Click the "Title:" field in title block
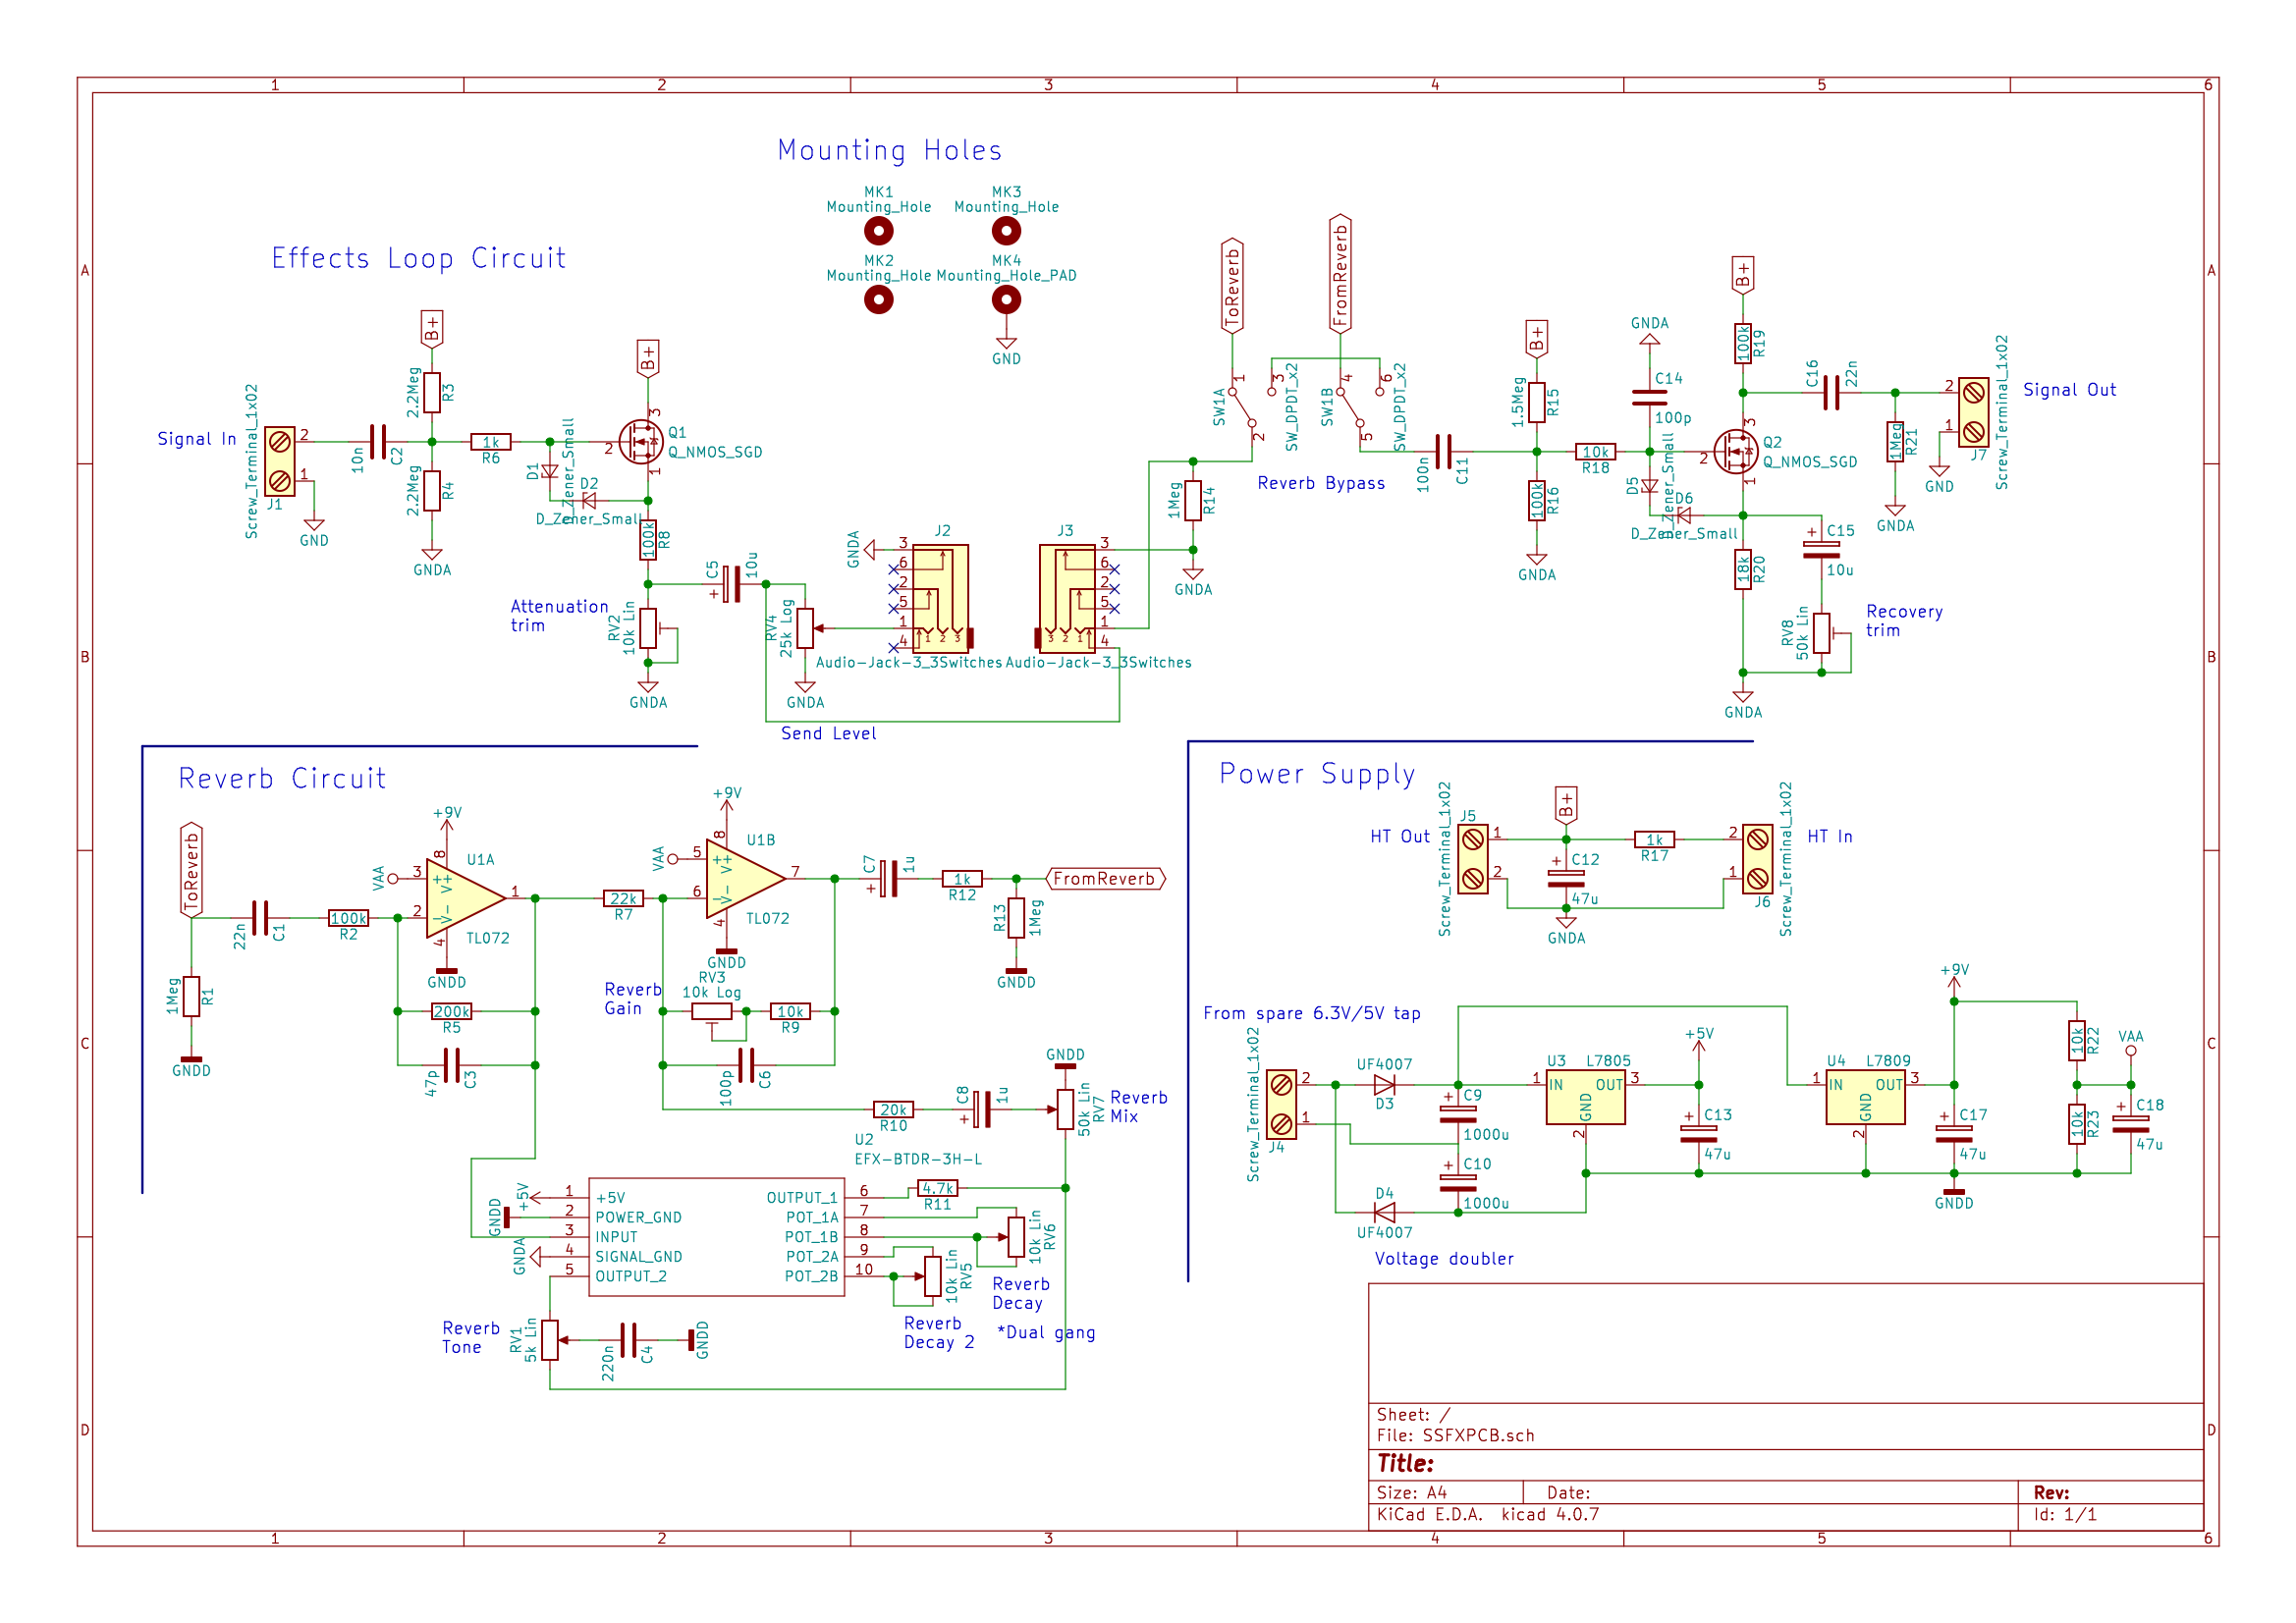2296x1623 pixels. click(x=1405, y=1464)
